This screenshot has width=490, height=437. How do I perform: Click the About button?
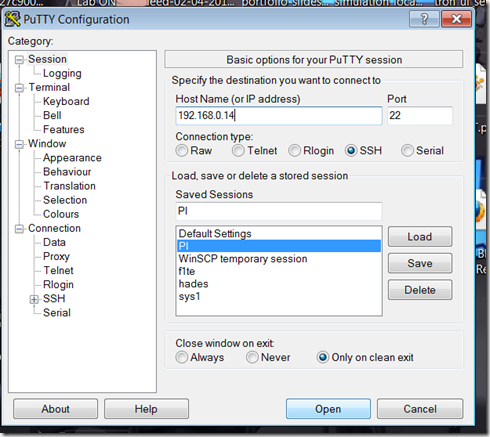pyautogui.click(x=55, y=409)
